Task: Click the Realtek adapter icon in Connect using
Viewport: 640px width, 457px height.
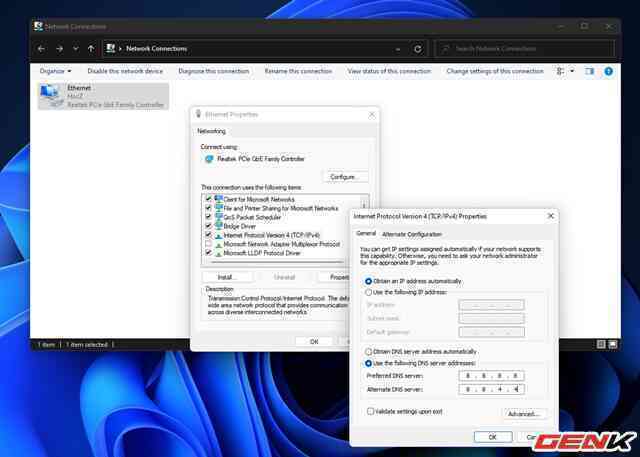Action: pos(209,159)
